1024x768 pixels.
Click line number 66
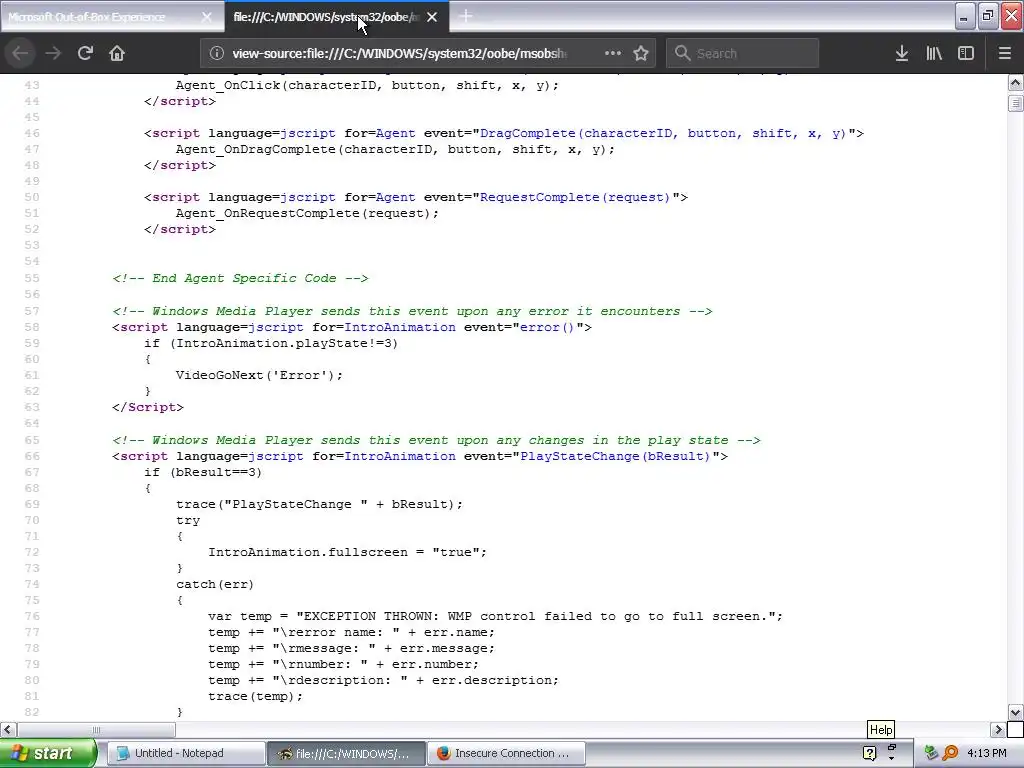31,456
